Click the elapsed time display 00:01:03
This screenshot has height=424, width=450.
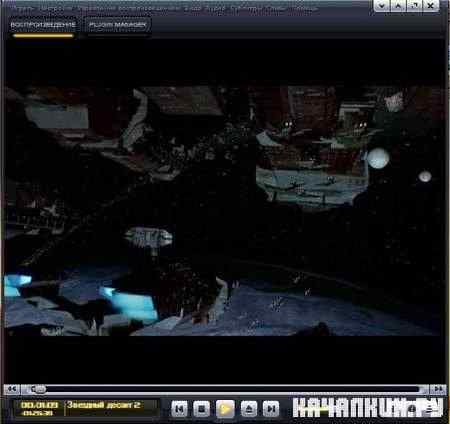[39, 405]
